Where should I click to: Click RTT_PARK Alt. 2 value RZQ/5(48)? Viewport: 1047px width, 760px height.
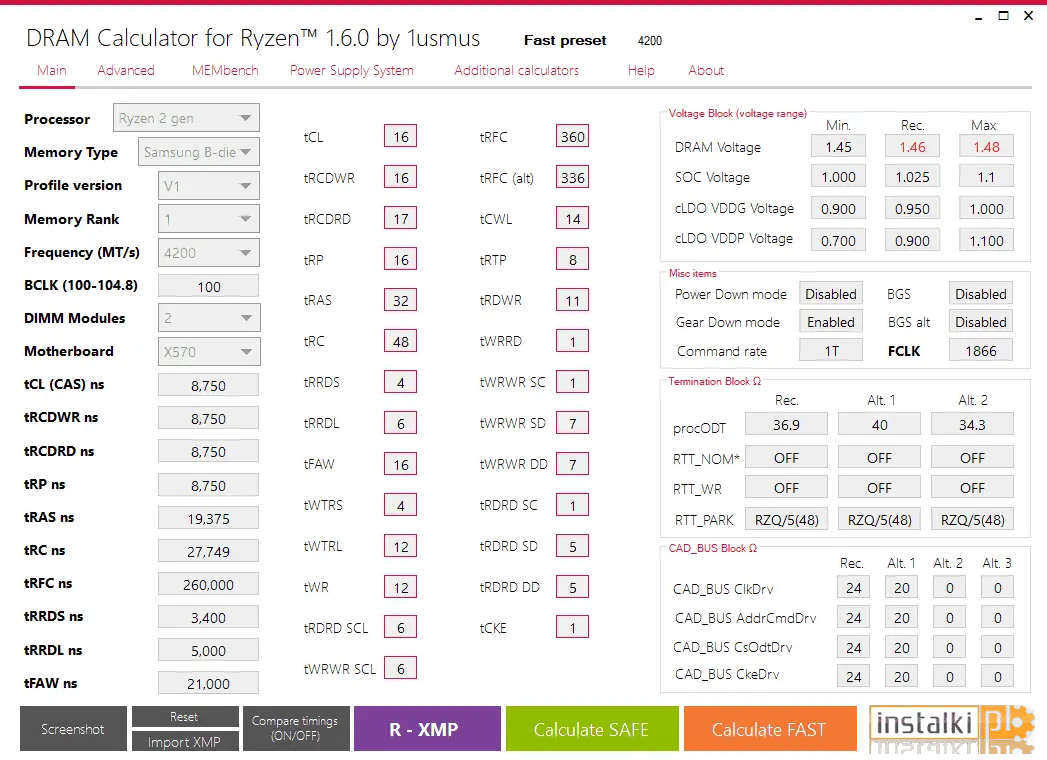(972, 520)
